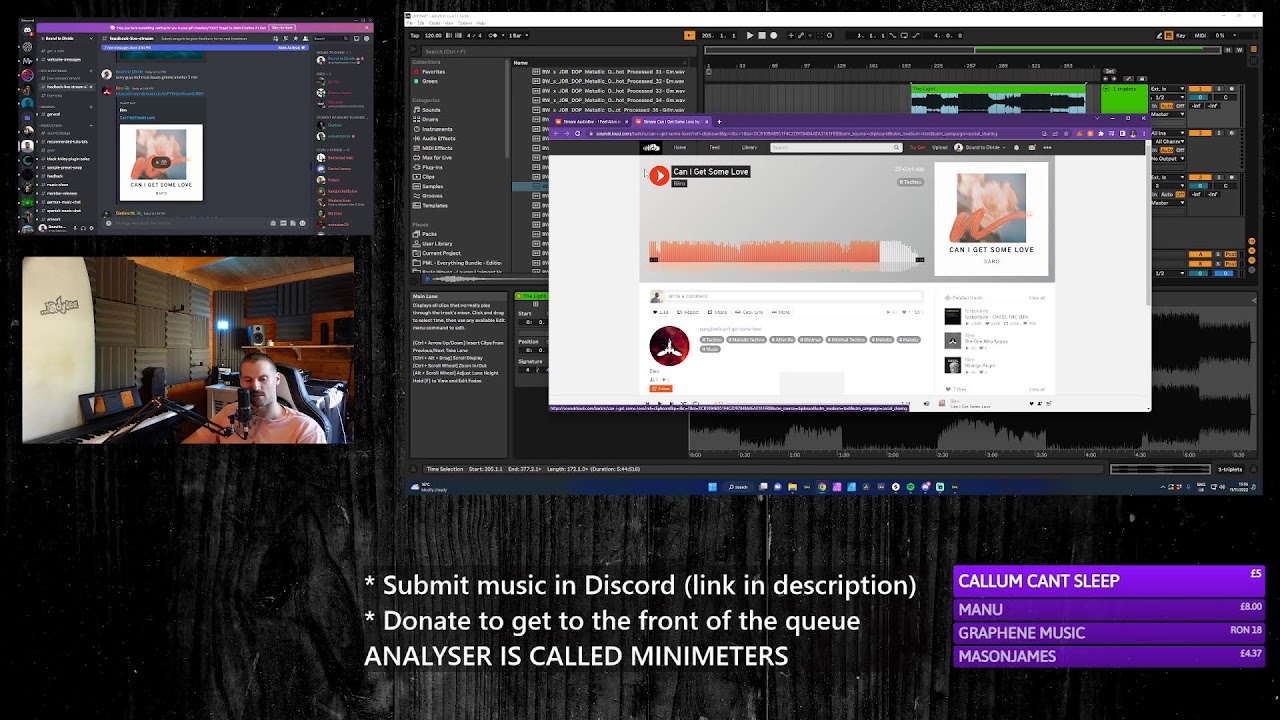Switch to Stream AudioBar browser tab
Screen dimensions: 1280x720
click(x=591, y=122)
